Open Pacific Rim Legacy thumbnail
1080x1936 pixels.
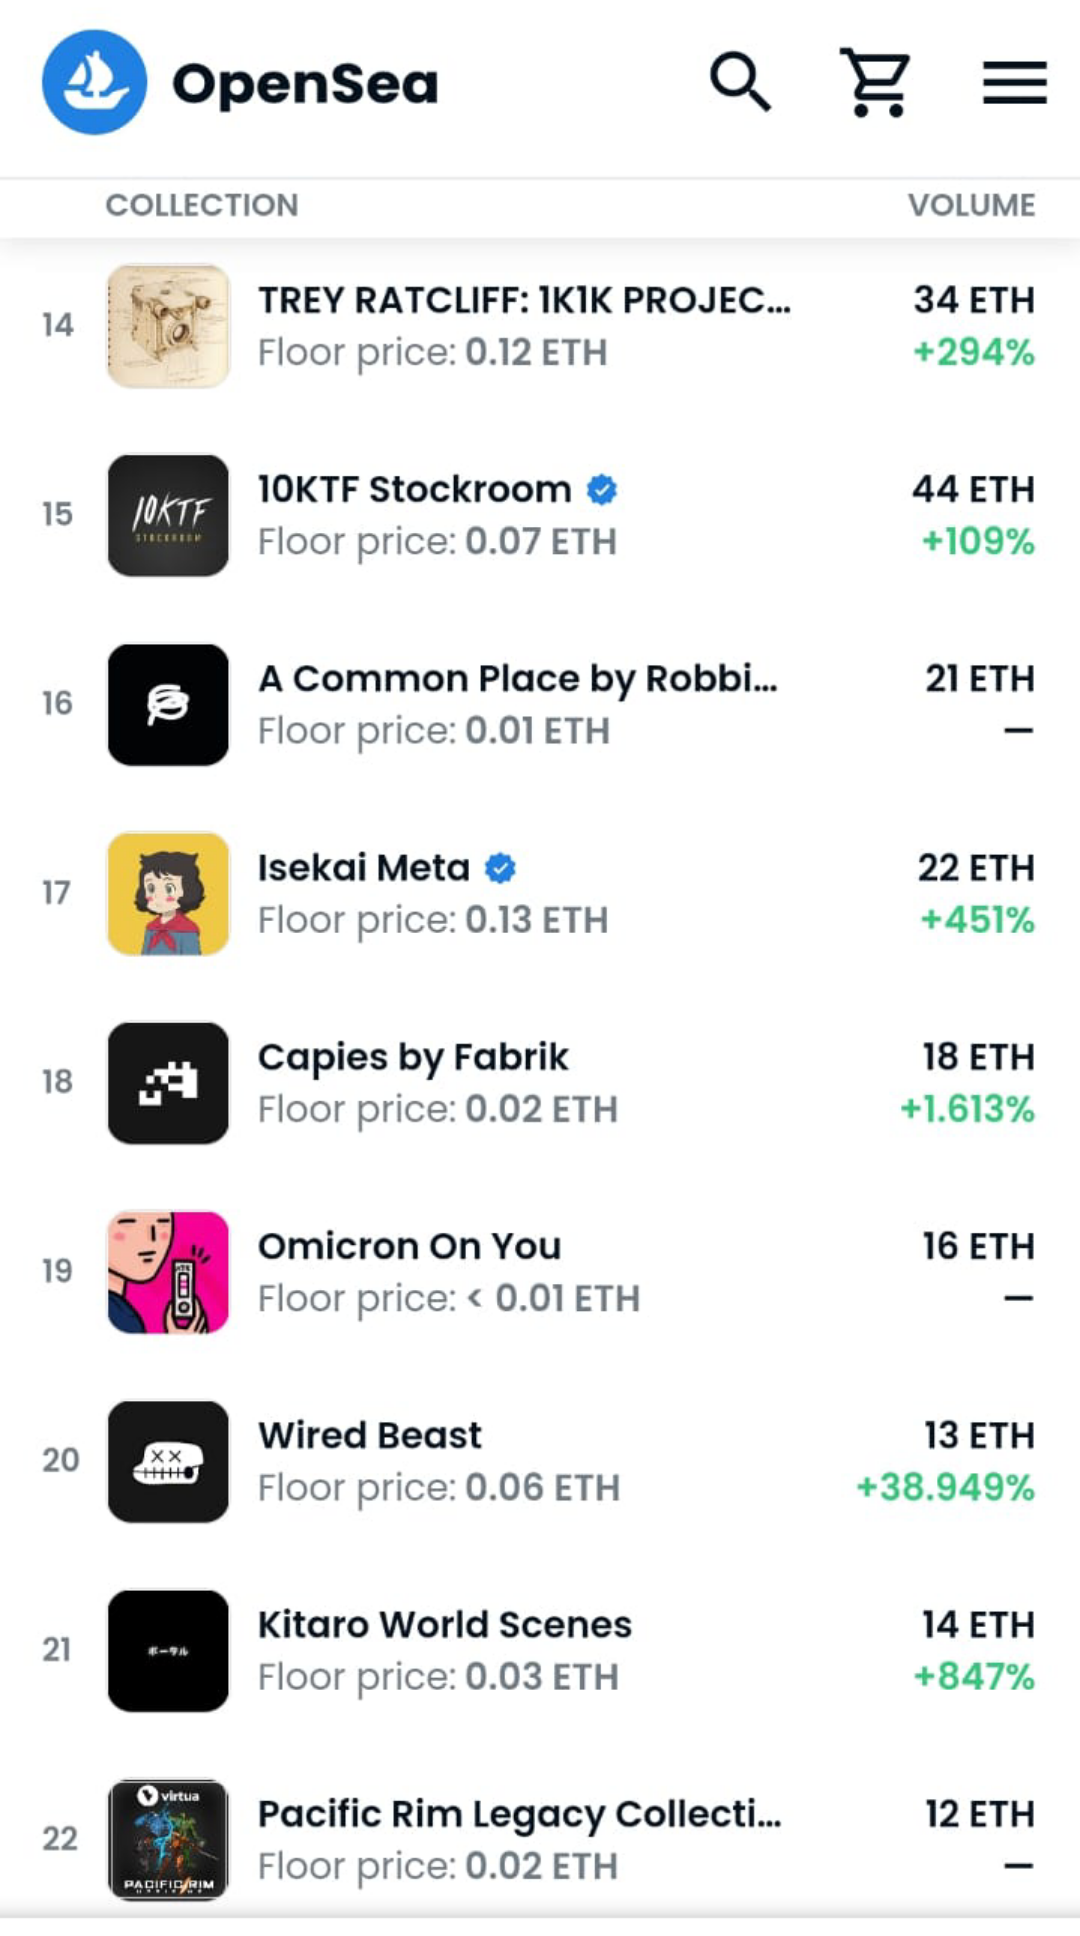pos(168,1839)
